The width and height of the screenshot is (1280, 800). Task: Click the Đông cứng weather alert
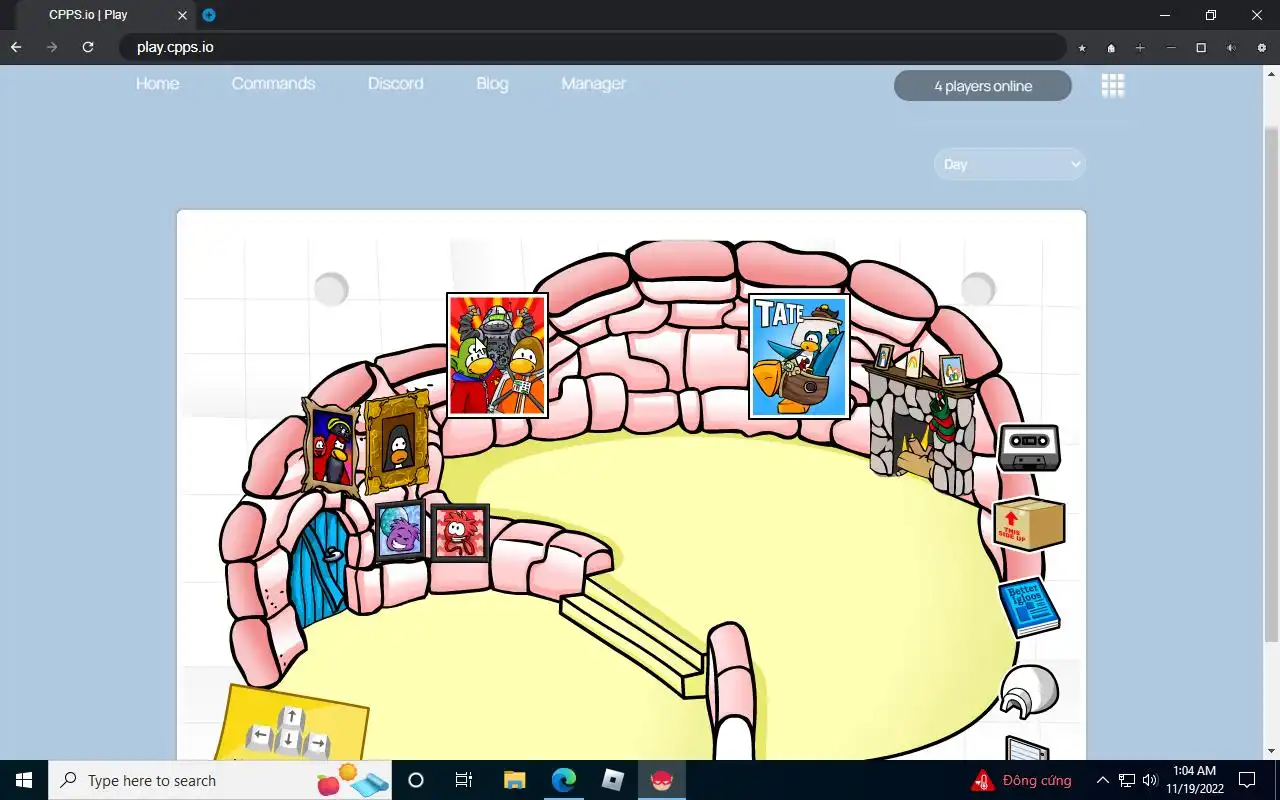point(1022,780)
